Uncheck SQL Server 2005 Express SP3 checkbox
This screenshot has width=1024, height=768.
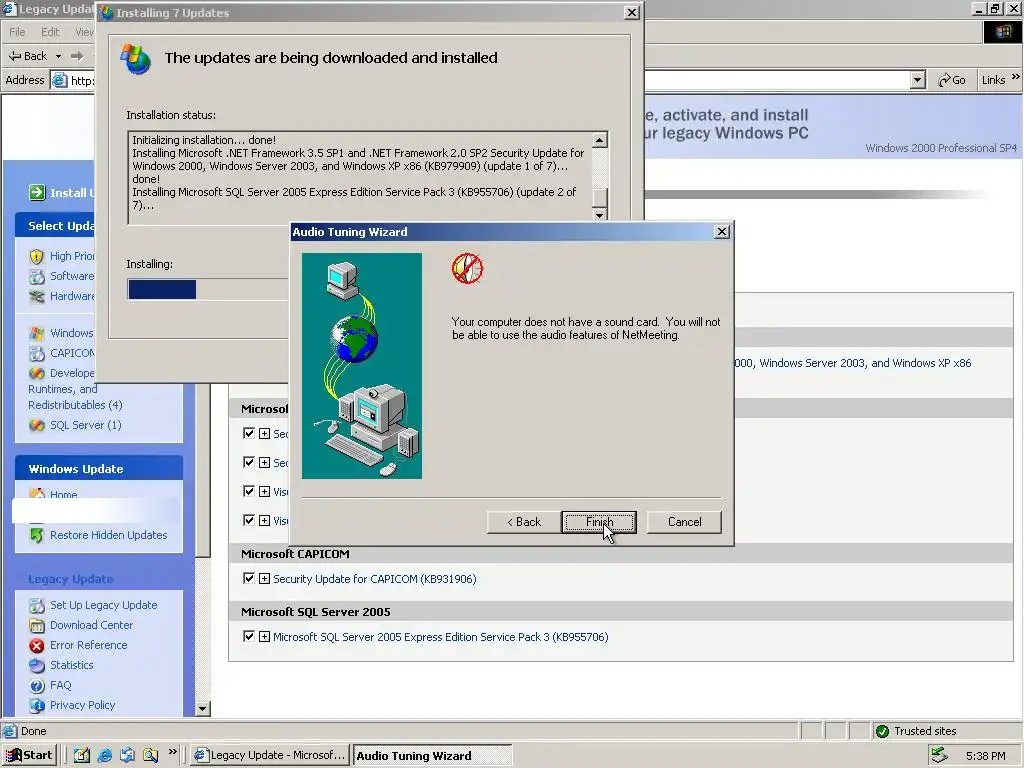248,637
